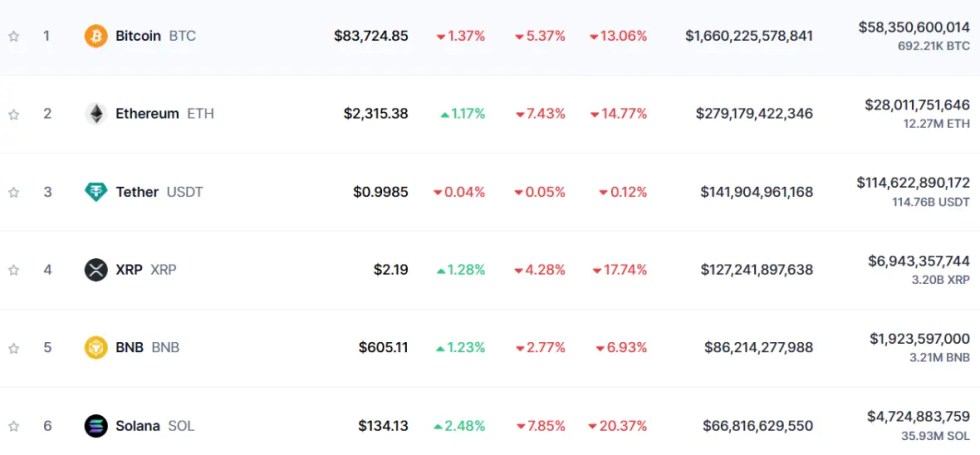Toggle the watchlist star for Ethereum

pyautogui.click(x=14, y=114)
